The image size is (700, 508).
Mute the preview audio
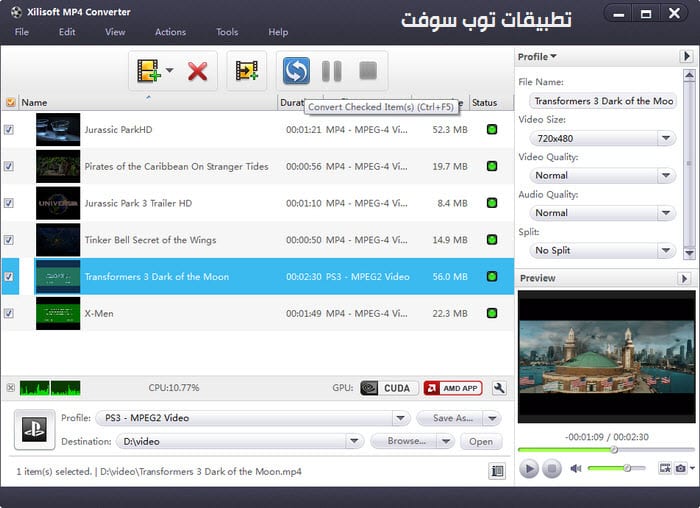click(576, 468)
